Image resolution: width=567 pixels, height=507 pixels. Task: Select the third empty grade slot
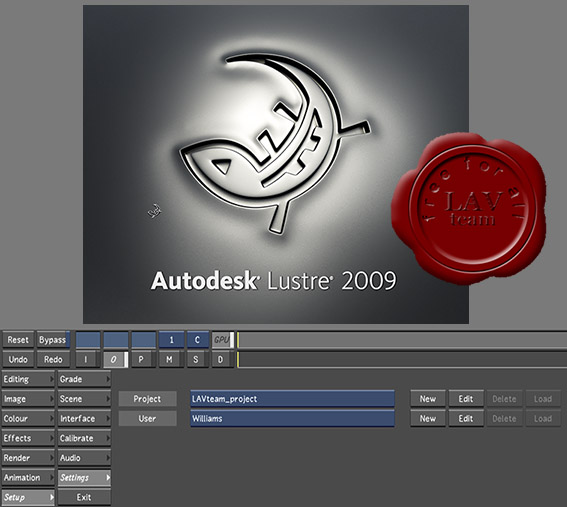point(144,340)
